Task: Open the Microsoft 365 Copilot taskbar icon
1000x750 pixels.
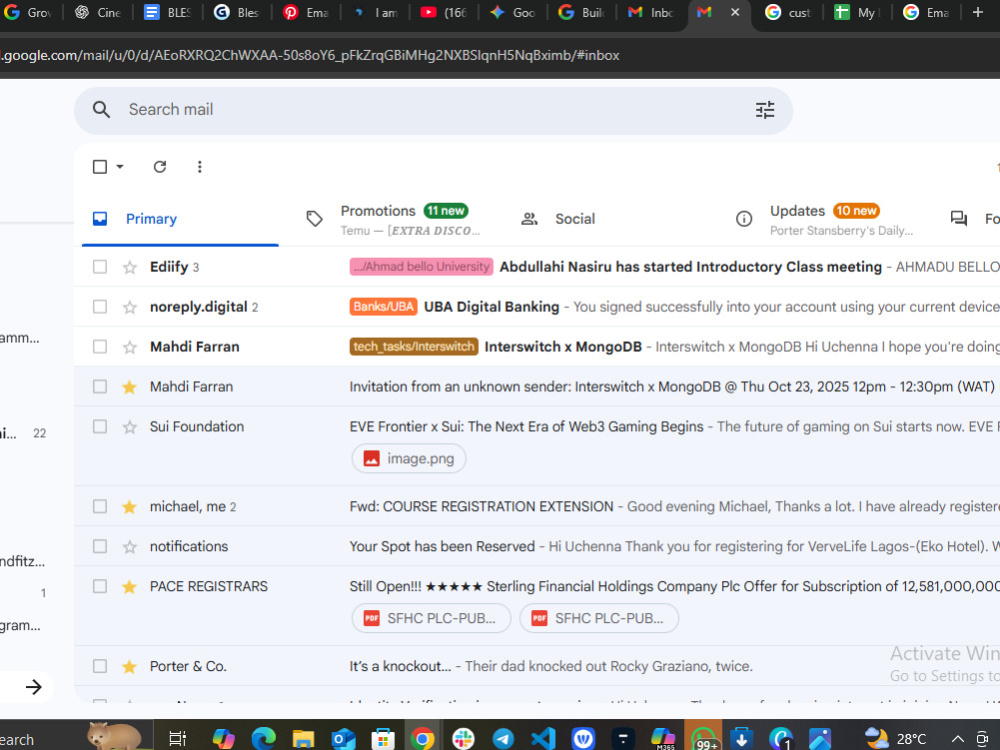Action: pos(663,739)
